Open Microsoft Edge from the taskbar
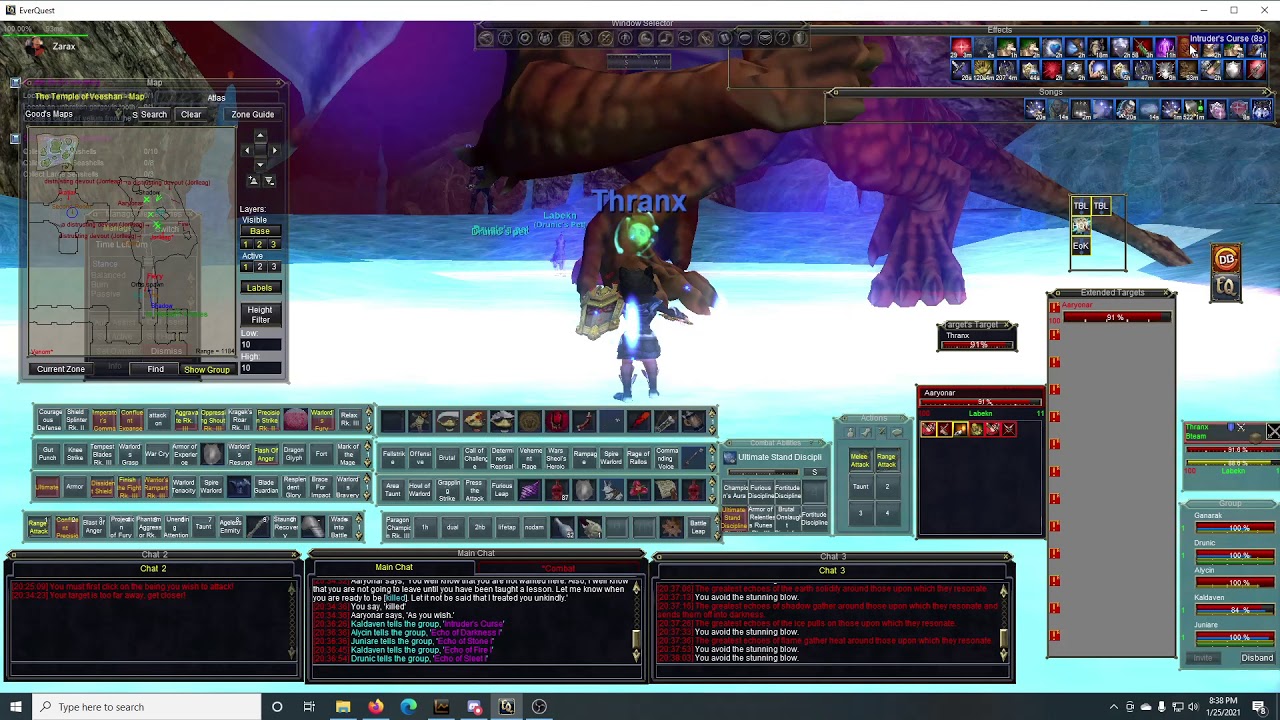The height and width of the screenshot is (720, 1280). tap(408, 707)
